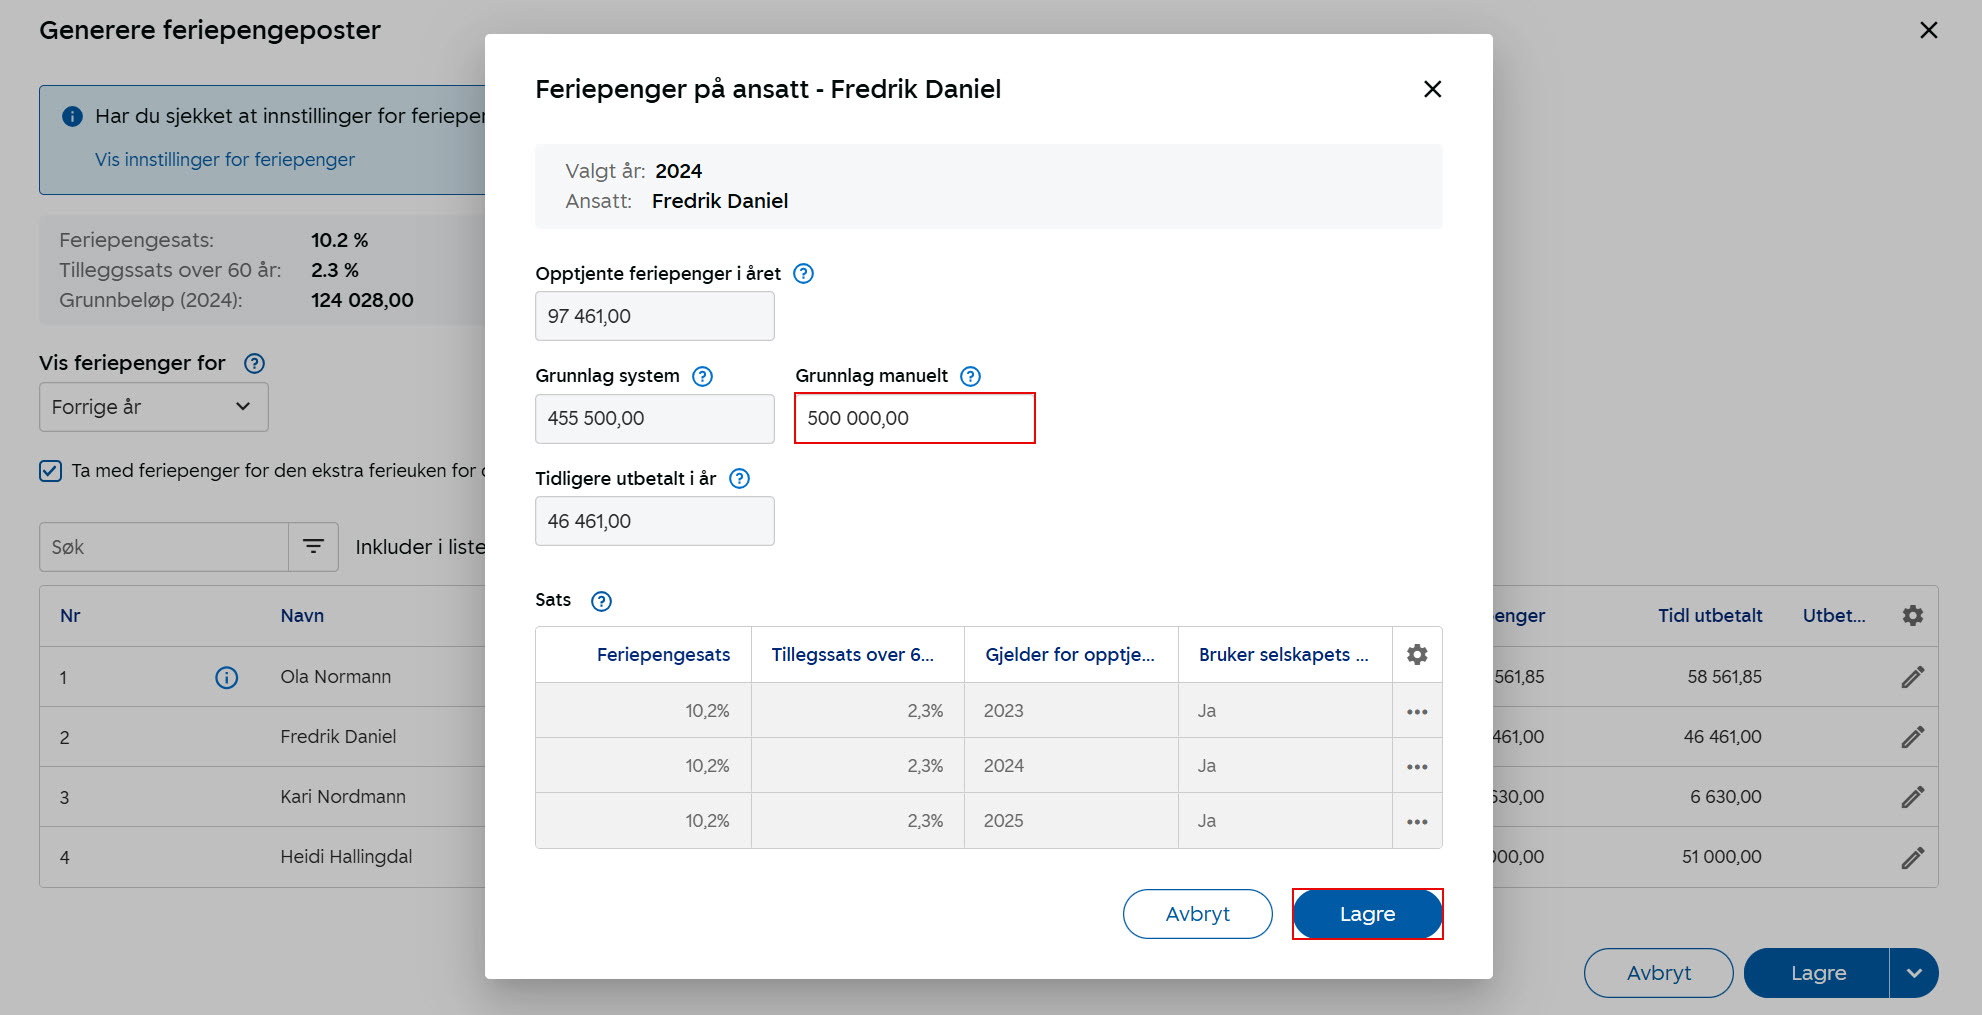Sort by Gjelder for opptjeningsår column header
Viewport: 1982px width, 1015px height.
pos(1069,655)
